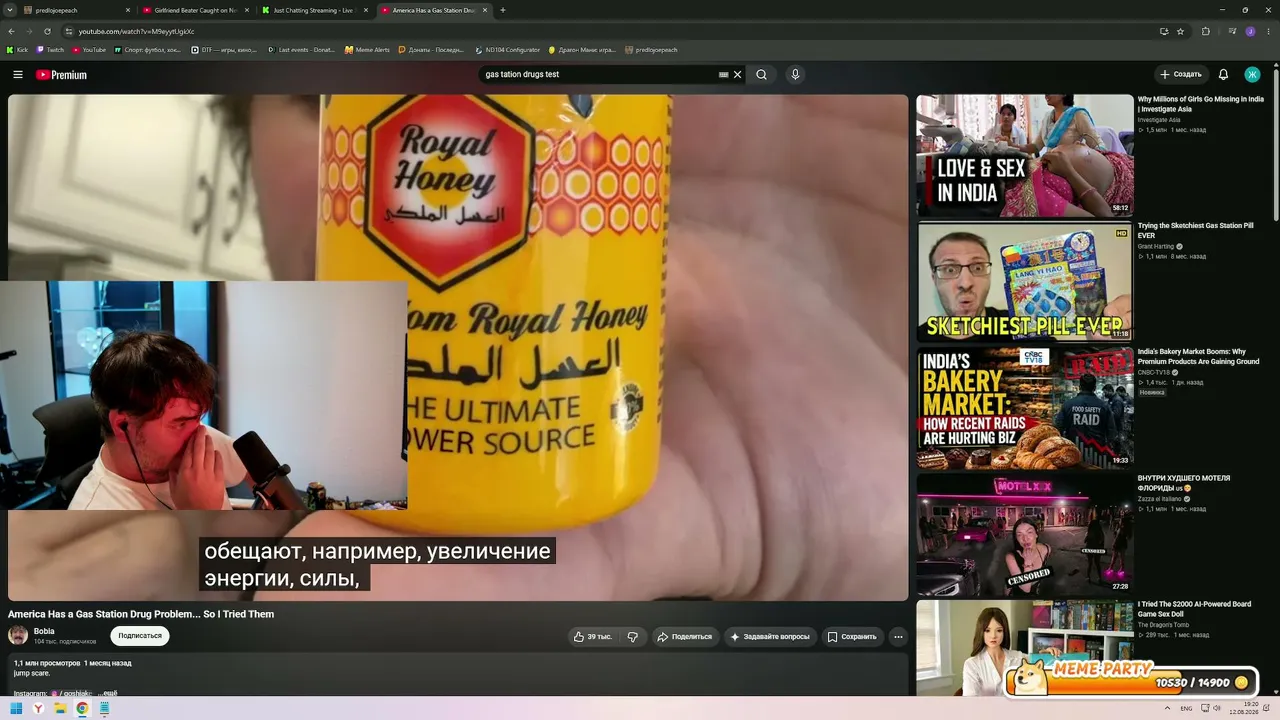
Task: Click the YouTube URL address bar
Action: pyautogui.click(x=600, y=31)
